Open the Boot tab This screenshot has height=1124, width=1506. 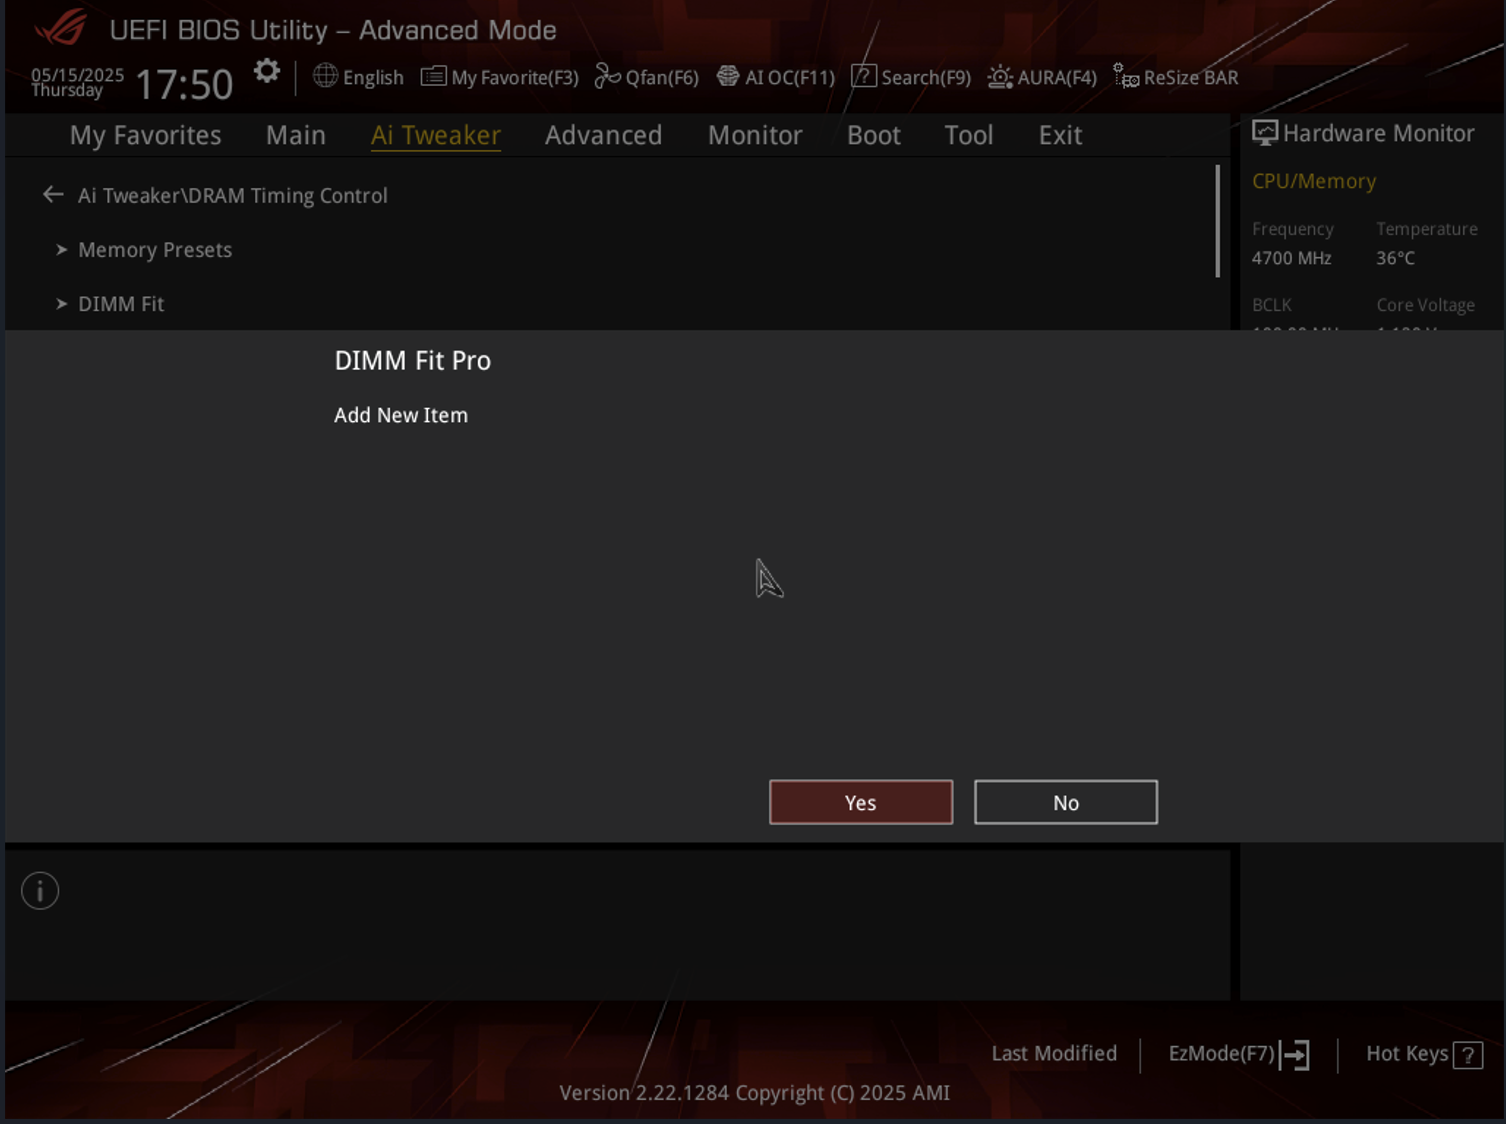point(873,135)
